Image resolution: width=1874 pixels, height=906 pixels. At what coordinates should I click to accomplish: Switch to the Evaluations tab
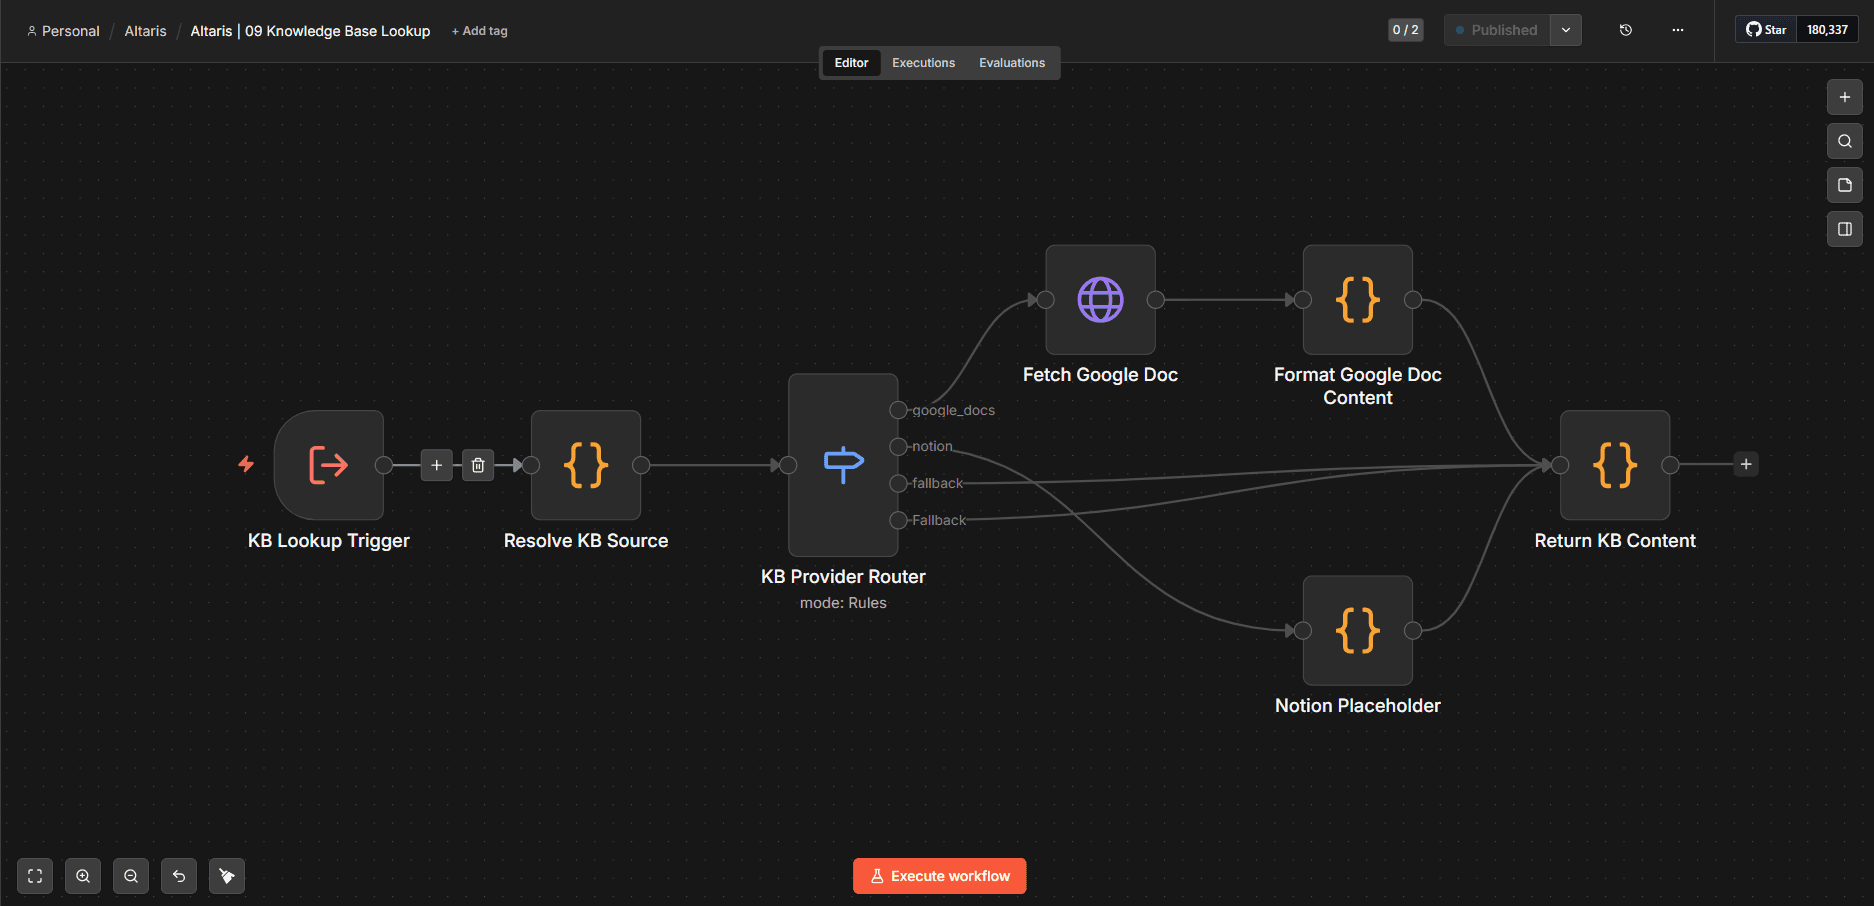[1011, 62]
